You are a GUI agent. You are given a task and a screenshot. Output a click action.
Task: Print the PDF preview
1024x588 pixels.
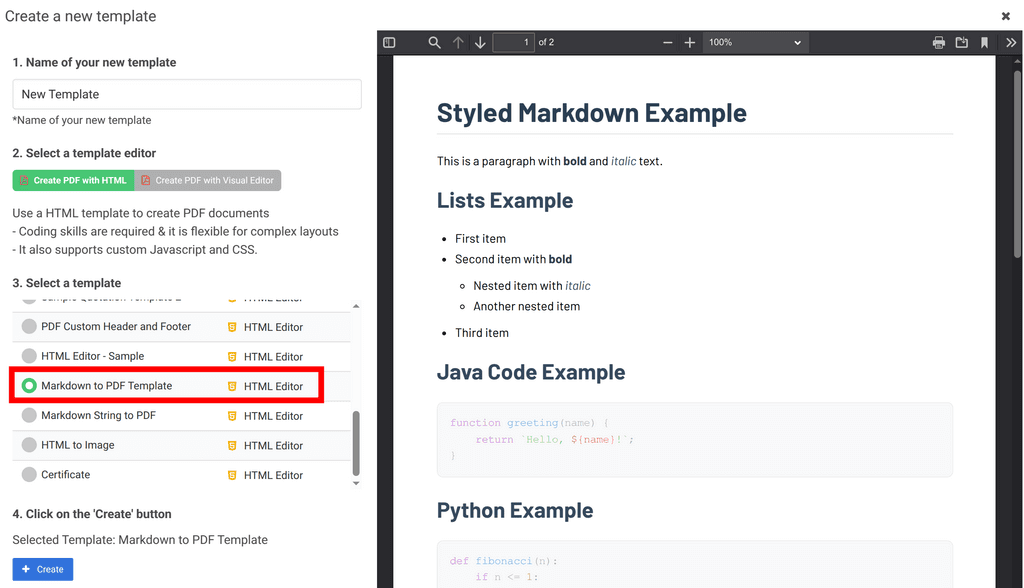(x=938, y=42)
